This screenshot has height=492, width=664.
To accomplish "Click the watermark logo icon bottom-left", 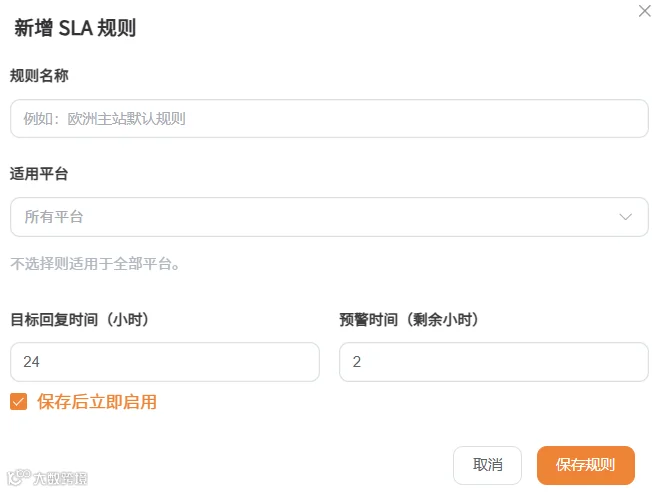I will [19, 478].
